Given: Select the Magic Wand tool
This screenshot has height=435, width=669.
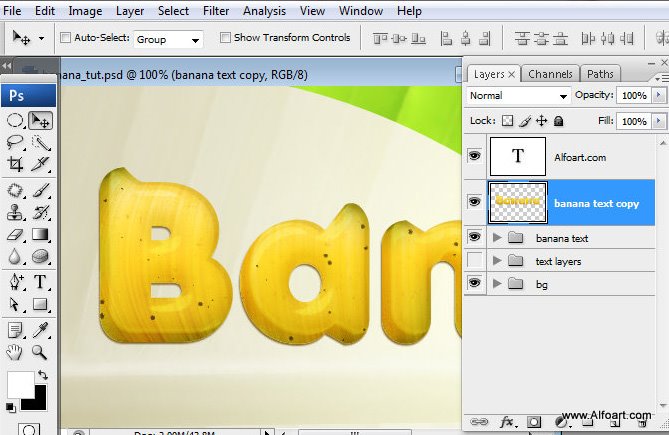Looking at the screenshot, I should click(x=41, y=142).
